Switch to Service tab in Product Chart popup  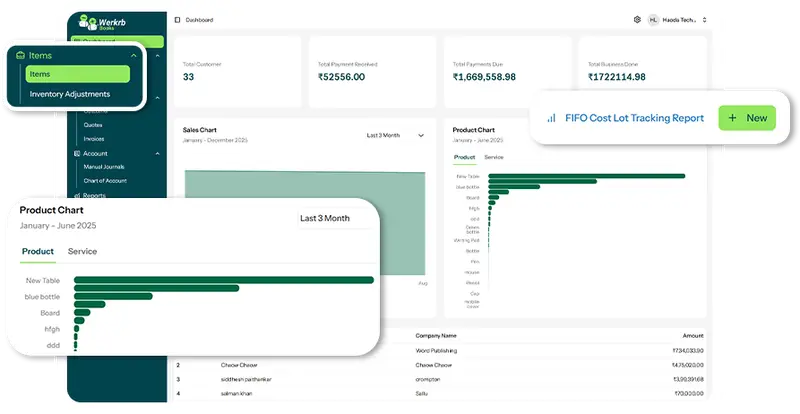point(82,251)
